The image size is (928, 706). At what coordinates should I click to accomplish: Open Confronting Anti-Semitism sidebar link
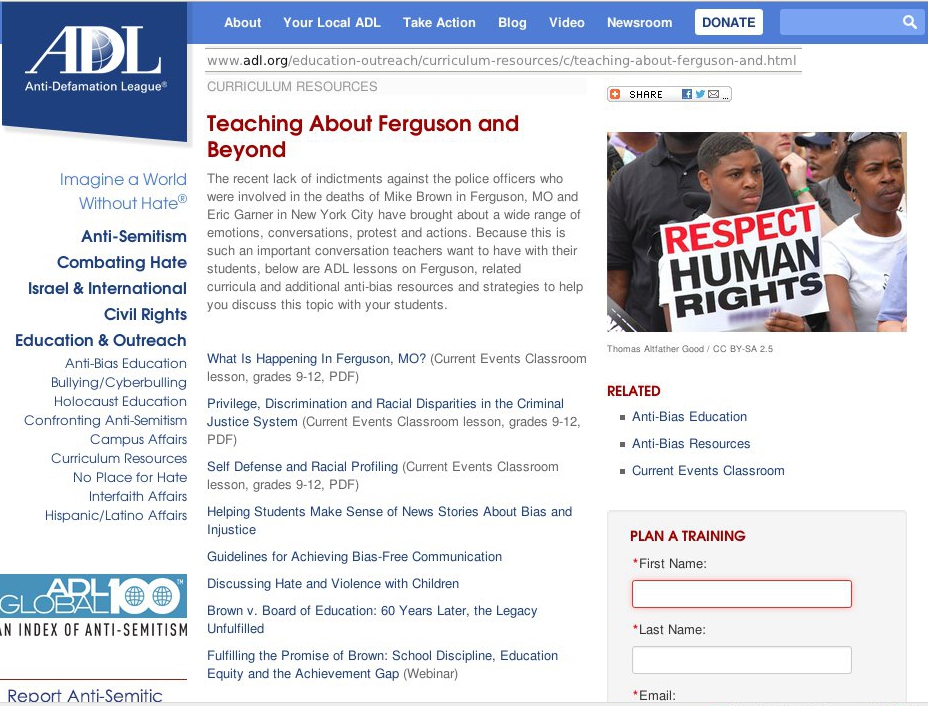click(105, 420)
